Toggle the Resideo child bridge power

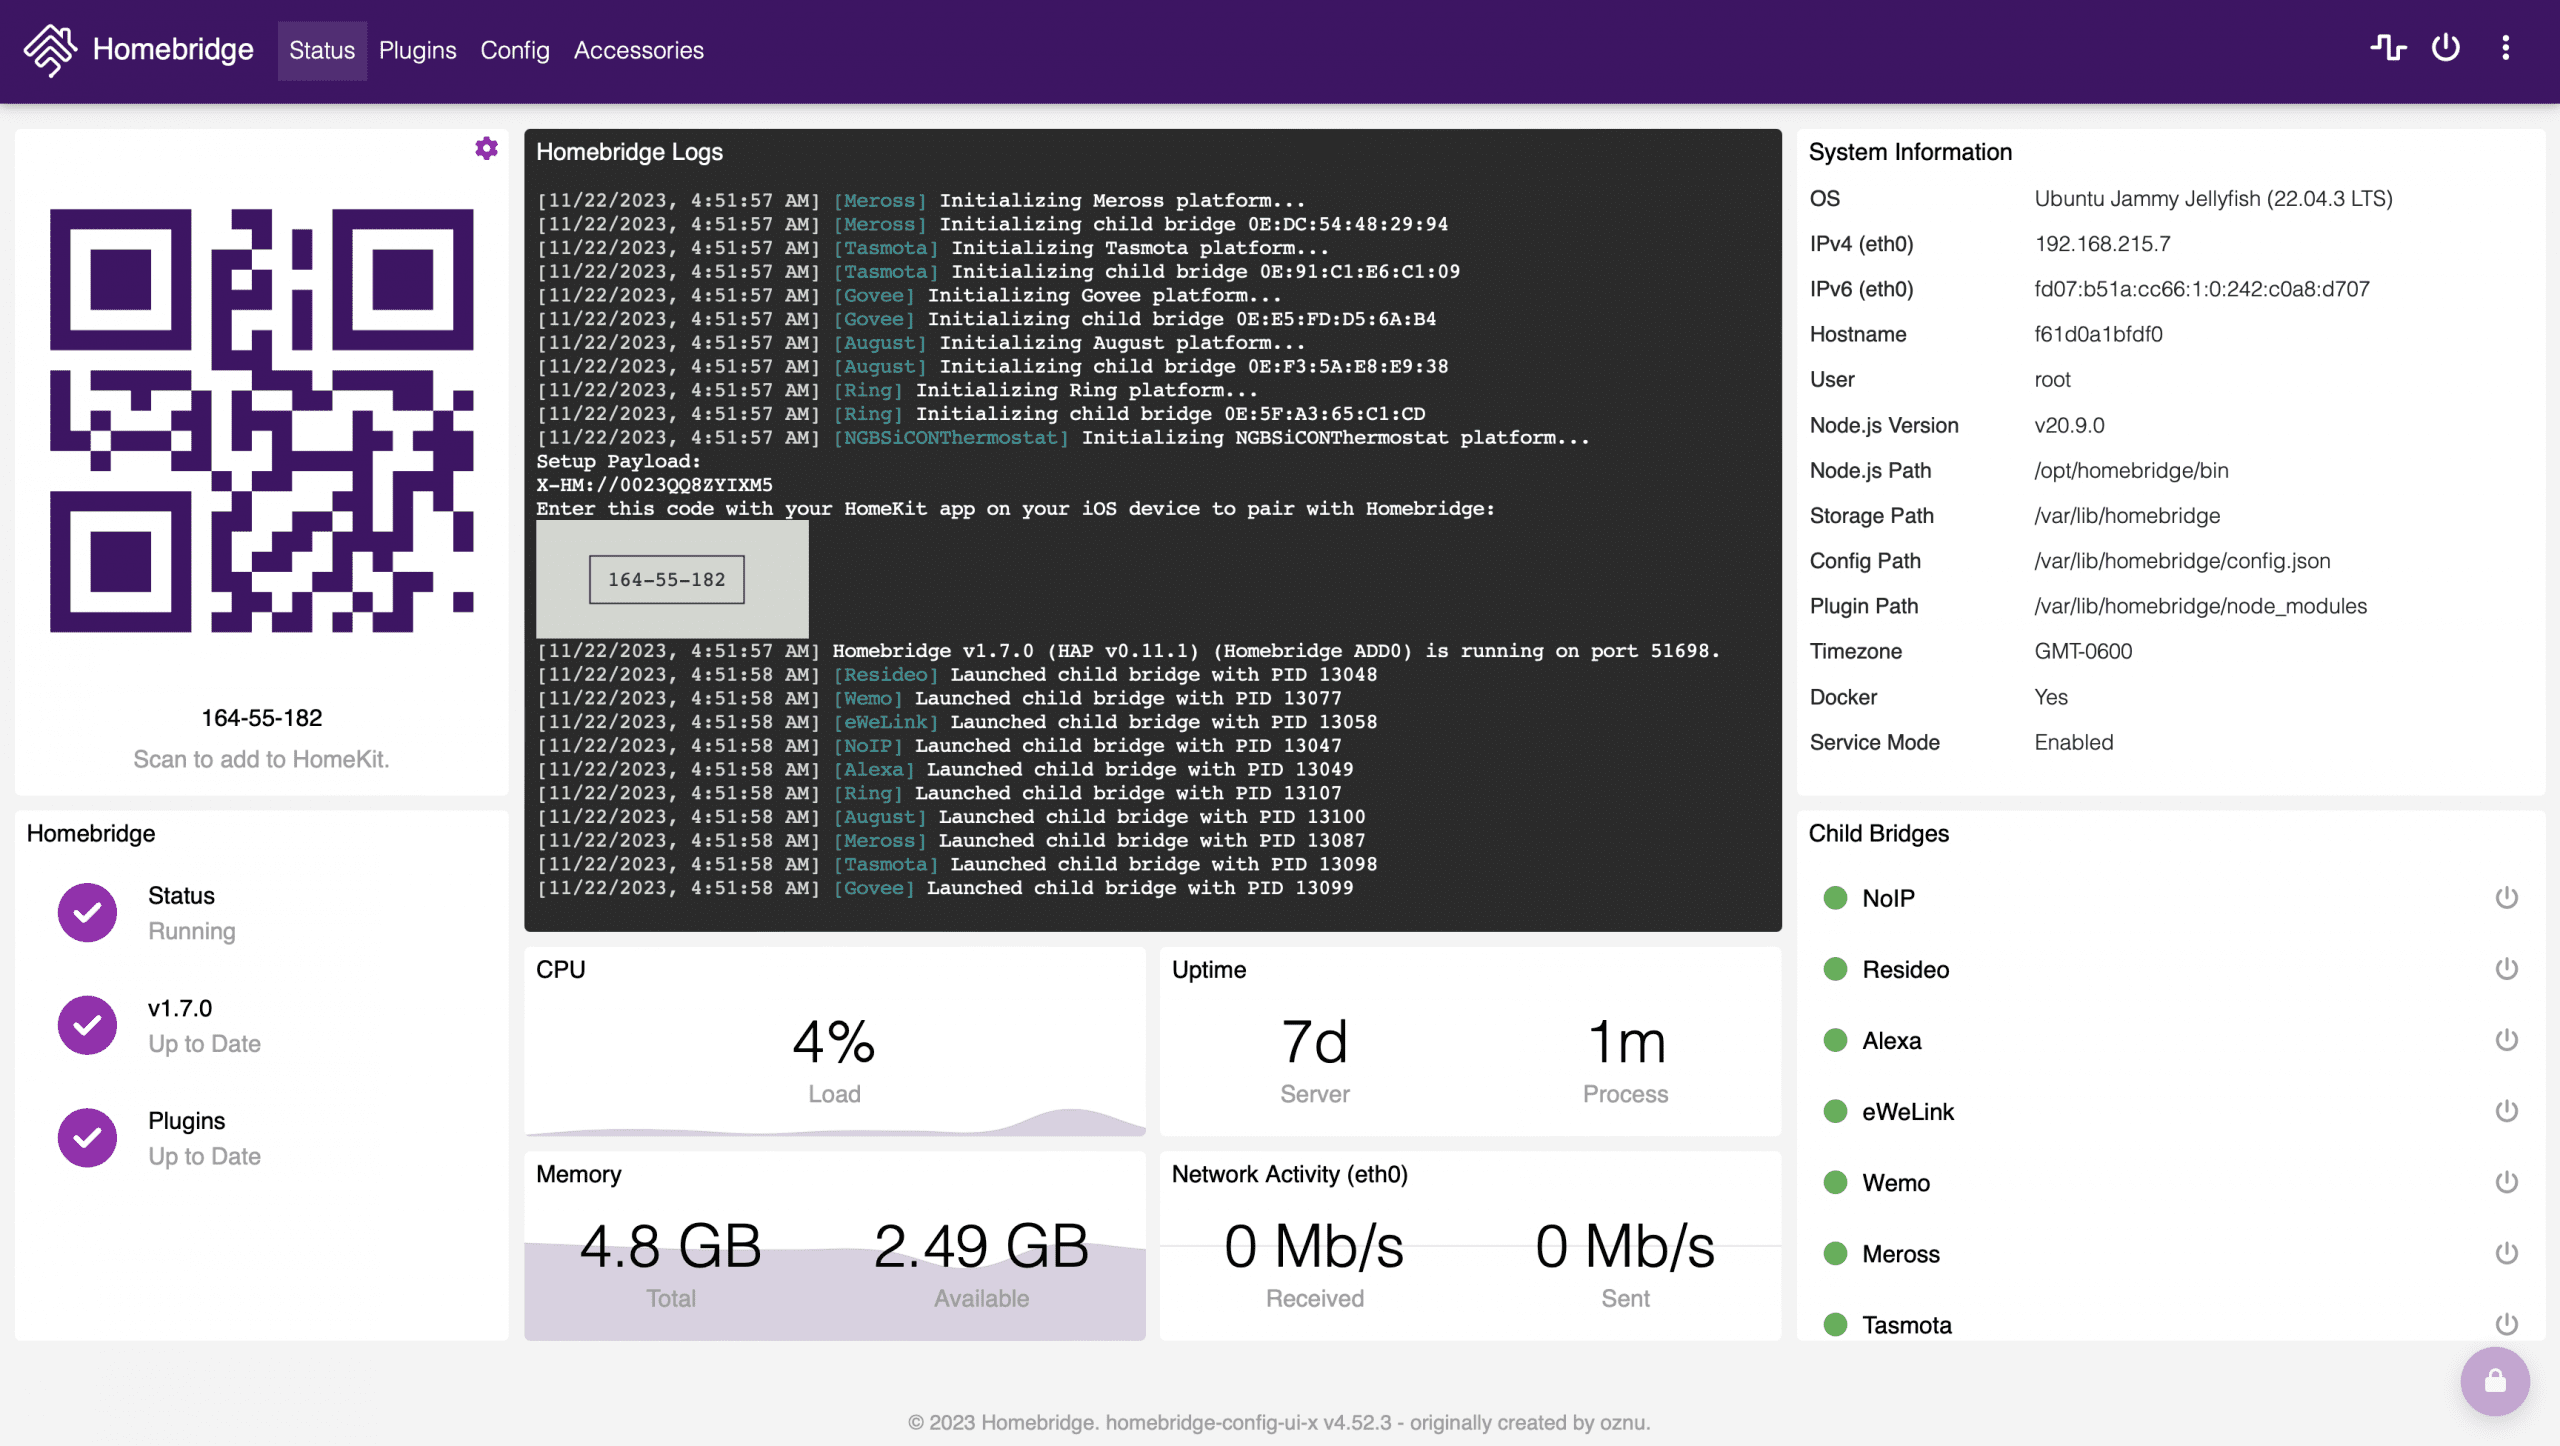[x=2505, y=968]
